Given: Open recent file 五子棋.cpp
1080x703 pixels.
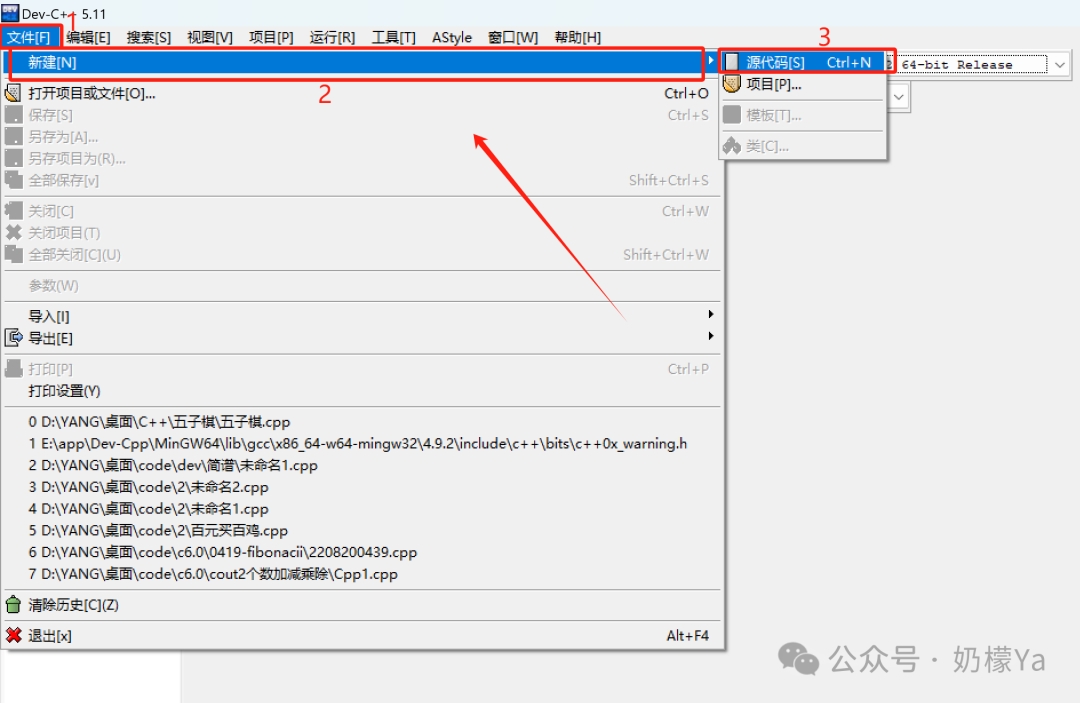Looking at the screenshot, I should click(362, 421).
